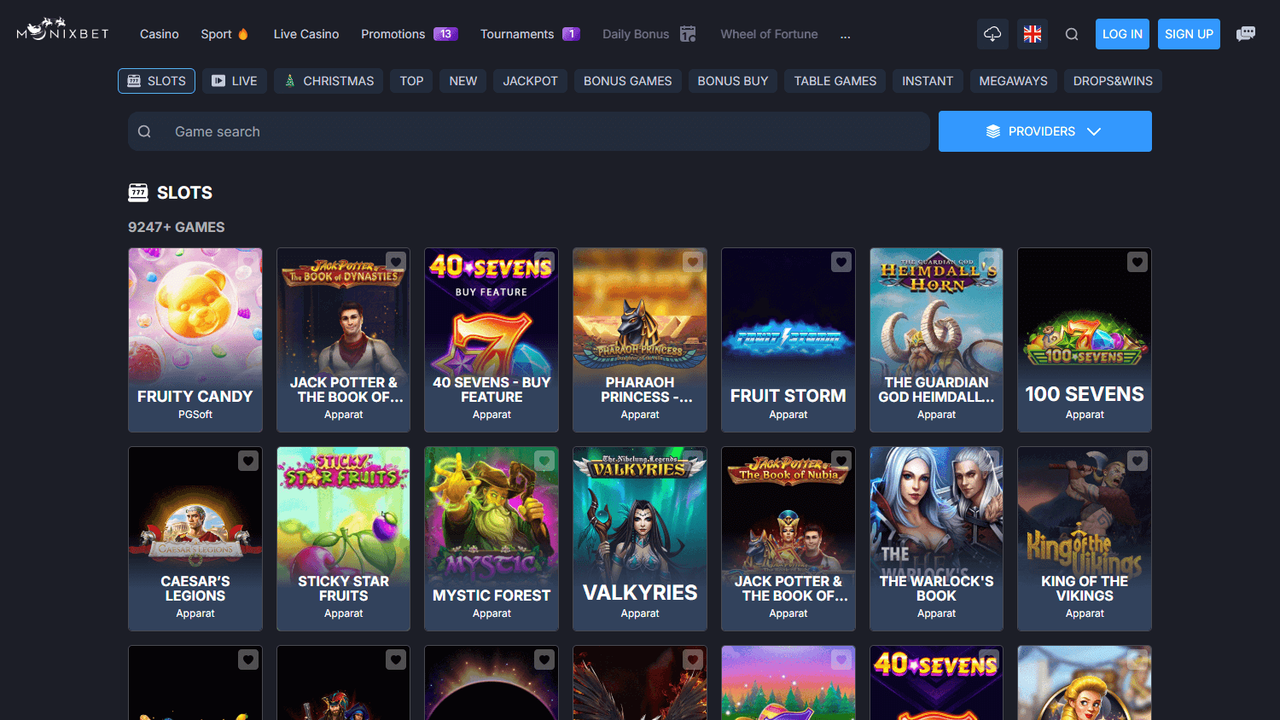This screenshot has height=720, width=1280.
Task: Toggle favorite heart on The Warlock's Book
Action: click(989, 461)
